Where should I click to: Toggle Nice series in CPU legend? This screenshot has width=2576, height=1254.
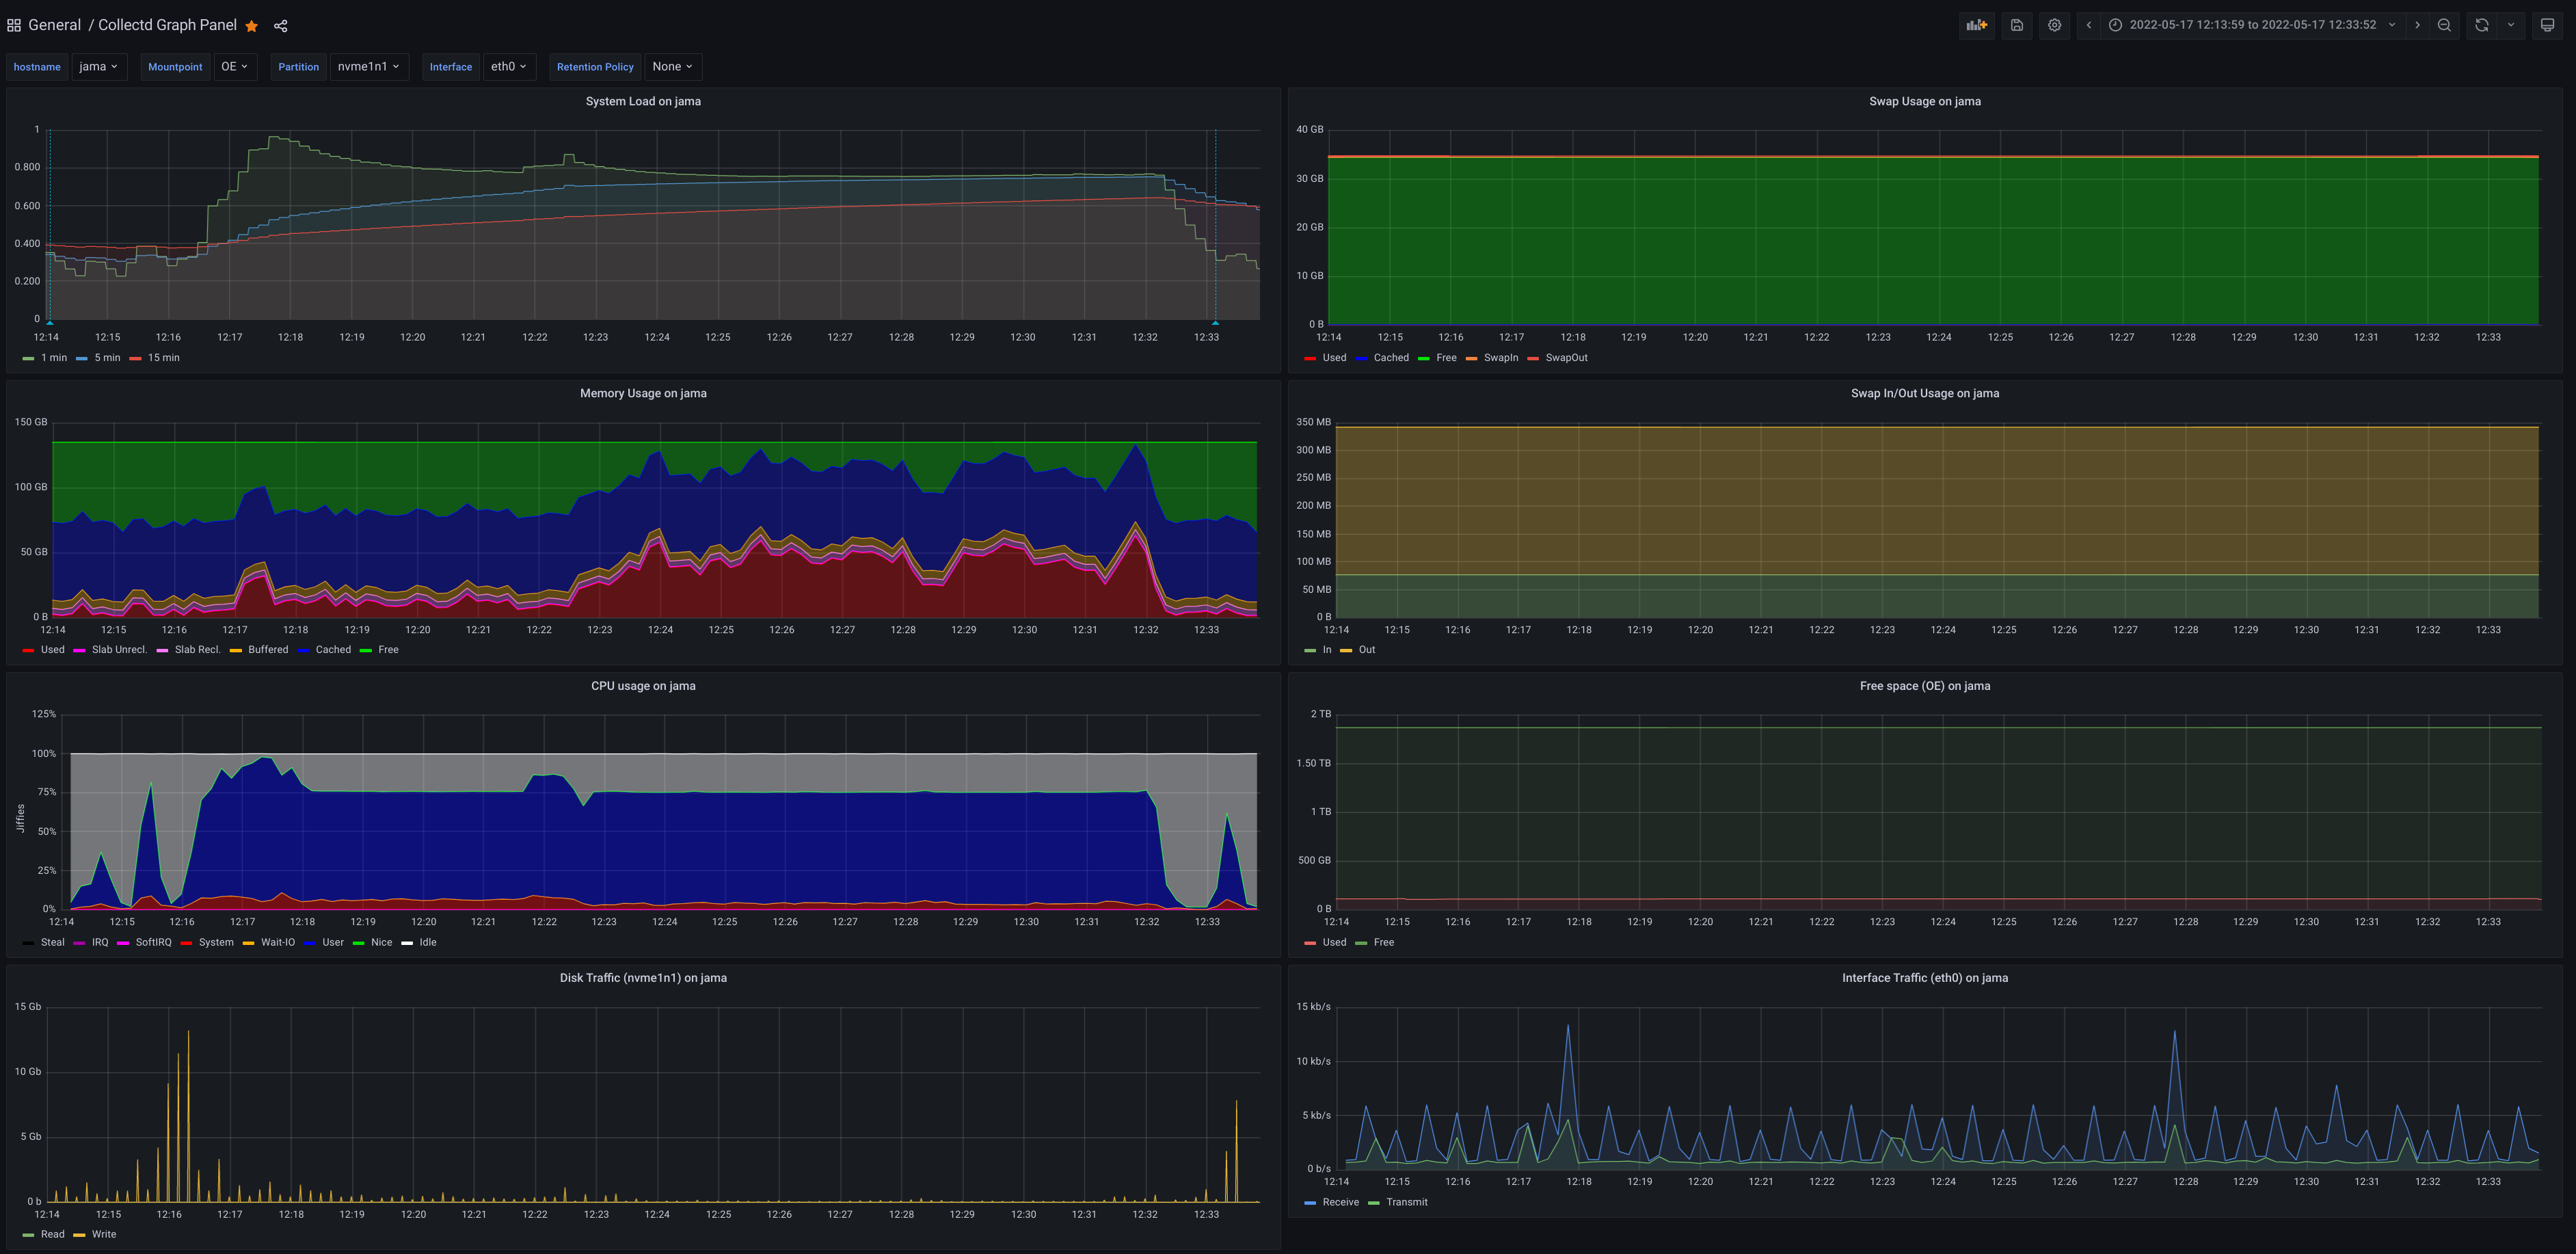(x=382, y=943)
